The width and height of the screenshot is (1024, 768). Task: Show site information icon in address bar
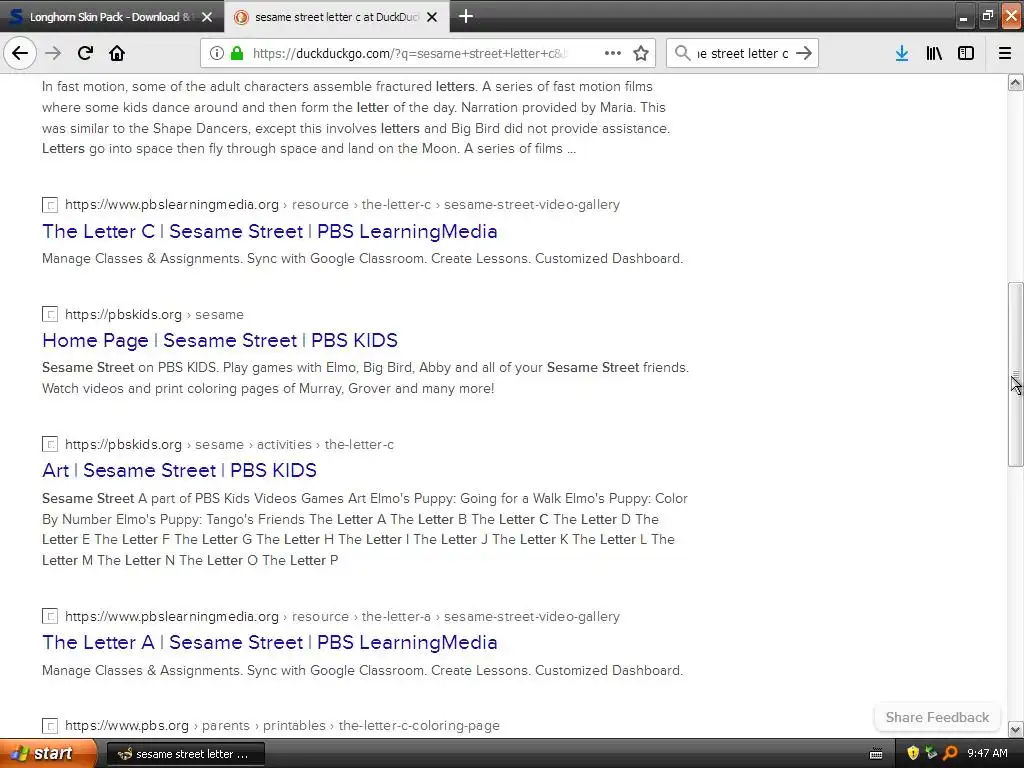(x=216, y=53)
